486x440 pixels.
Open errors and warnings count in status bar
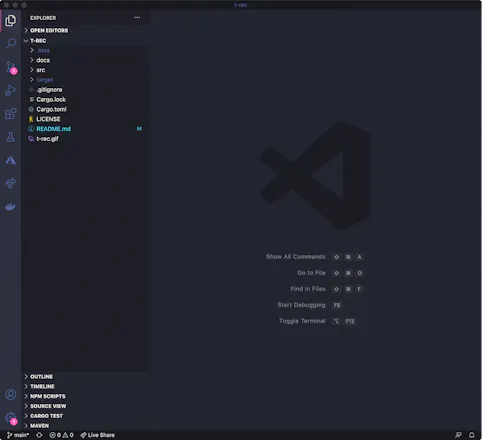61,435
